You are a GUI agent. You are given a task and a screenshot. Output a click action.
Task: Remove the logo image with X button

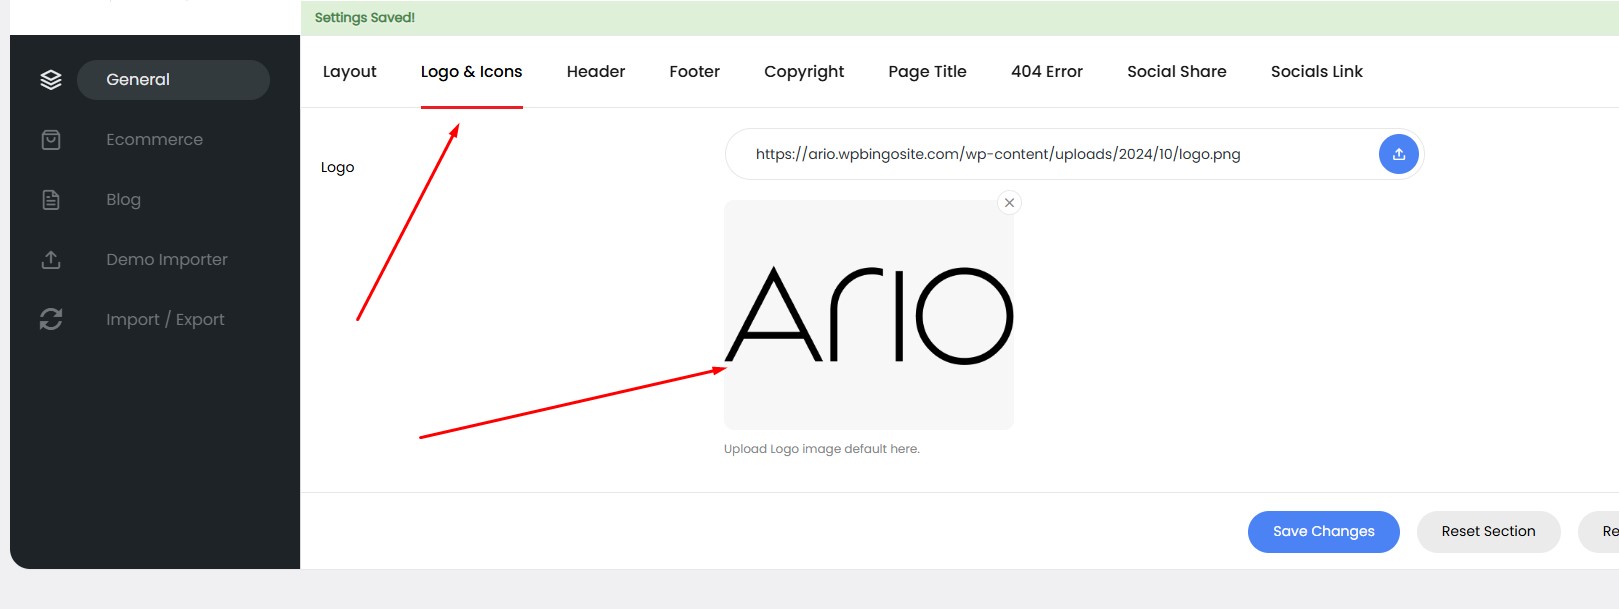(x=1009, y=203)
